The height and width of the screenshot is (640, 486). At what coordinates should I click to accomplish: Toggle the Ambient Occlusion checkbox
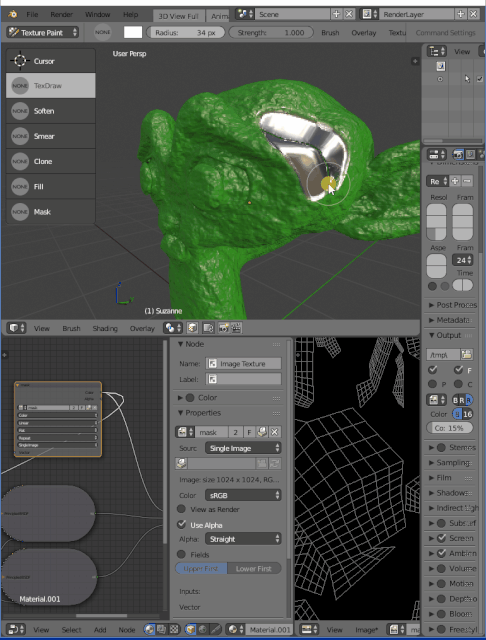click(x=441, y=553)
